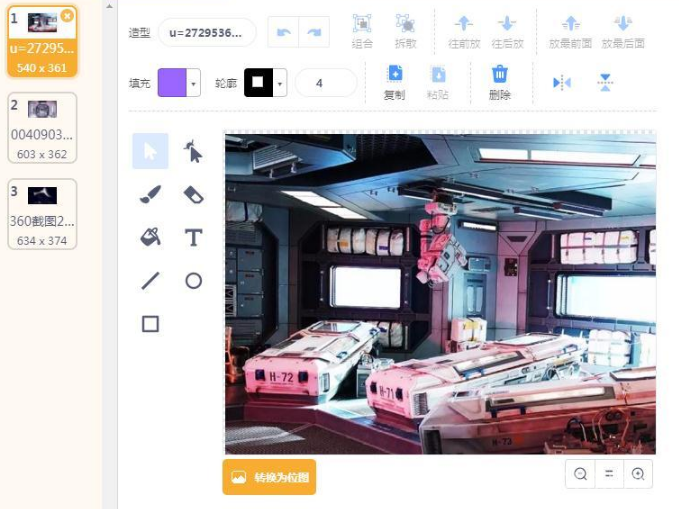Image resolution: width=679 pixels, height=509 pixels.
Task: Click the costume name field u=2729536...
Action: pos(207,32)
